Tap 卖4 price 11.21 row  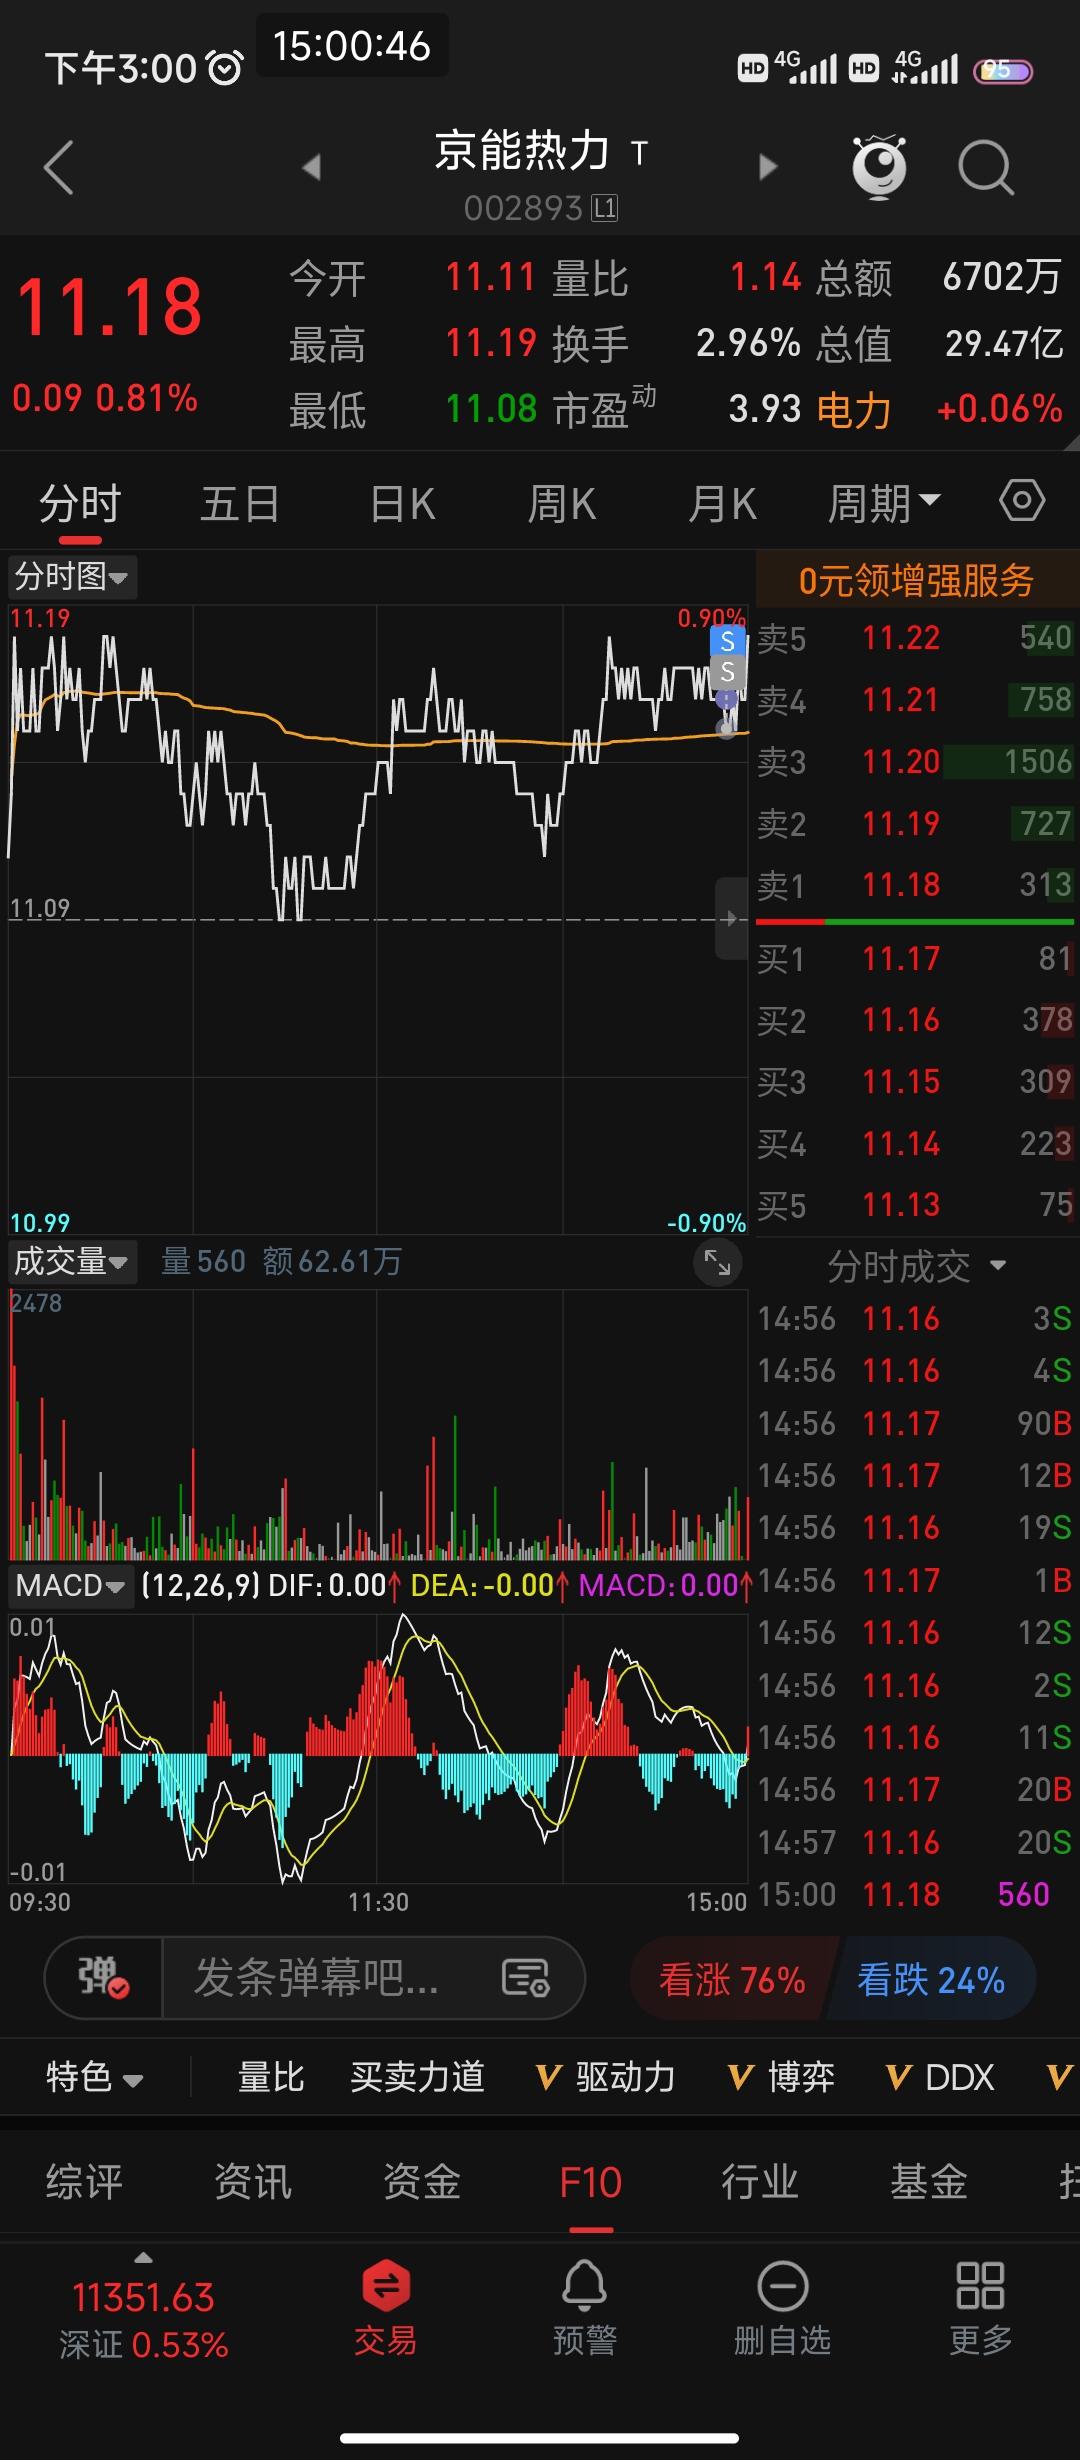(x=916, y=700)
